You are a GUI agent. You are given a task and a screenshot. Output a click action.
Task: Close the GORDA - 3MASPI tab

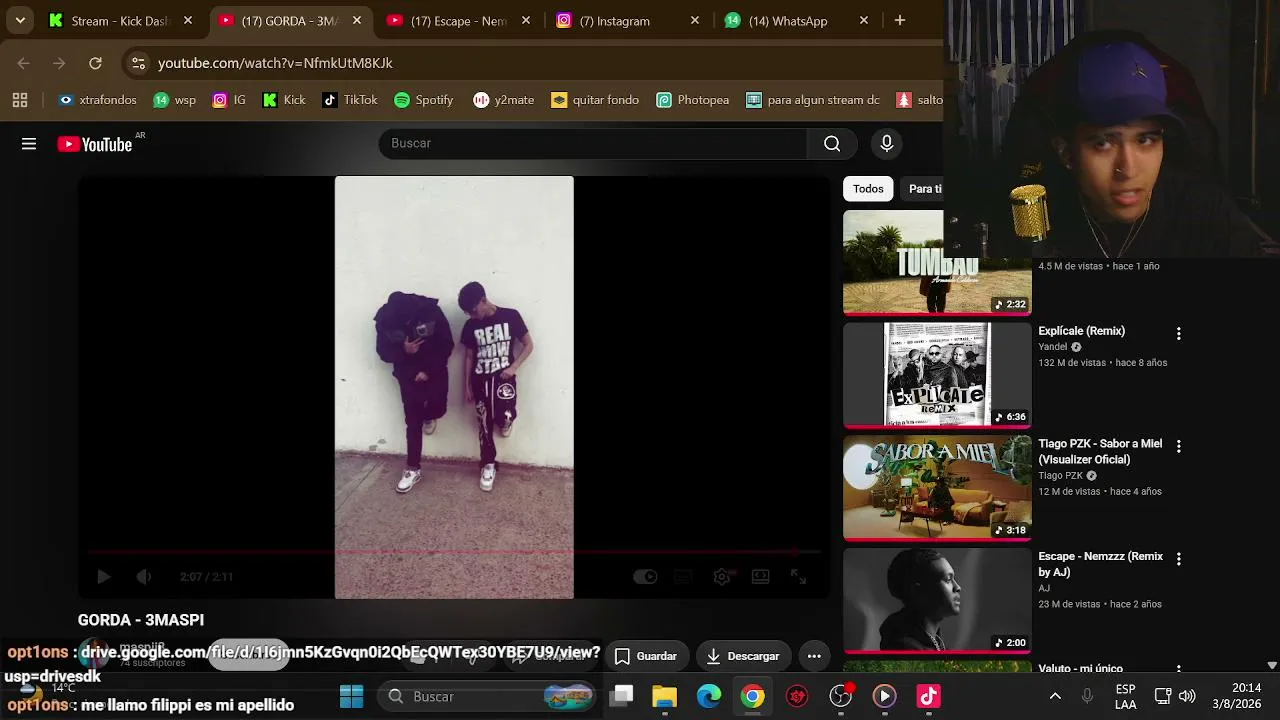click(357, 20)
